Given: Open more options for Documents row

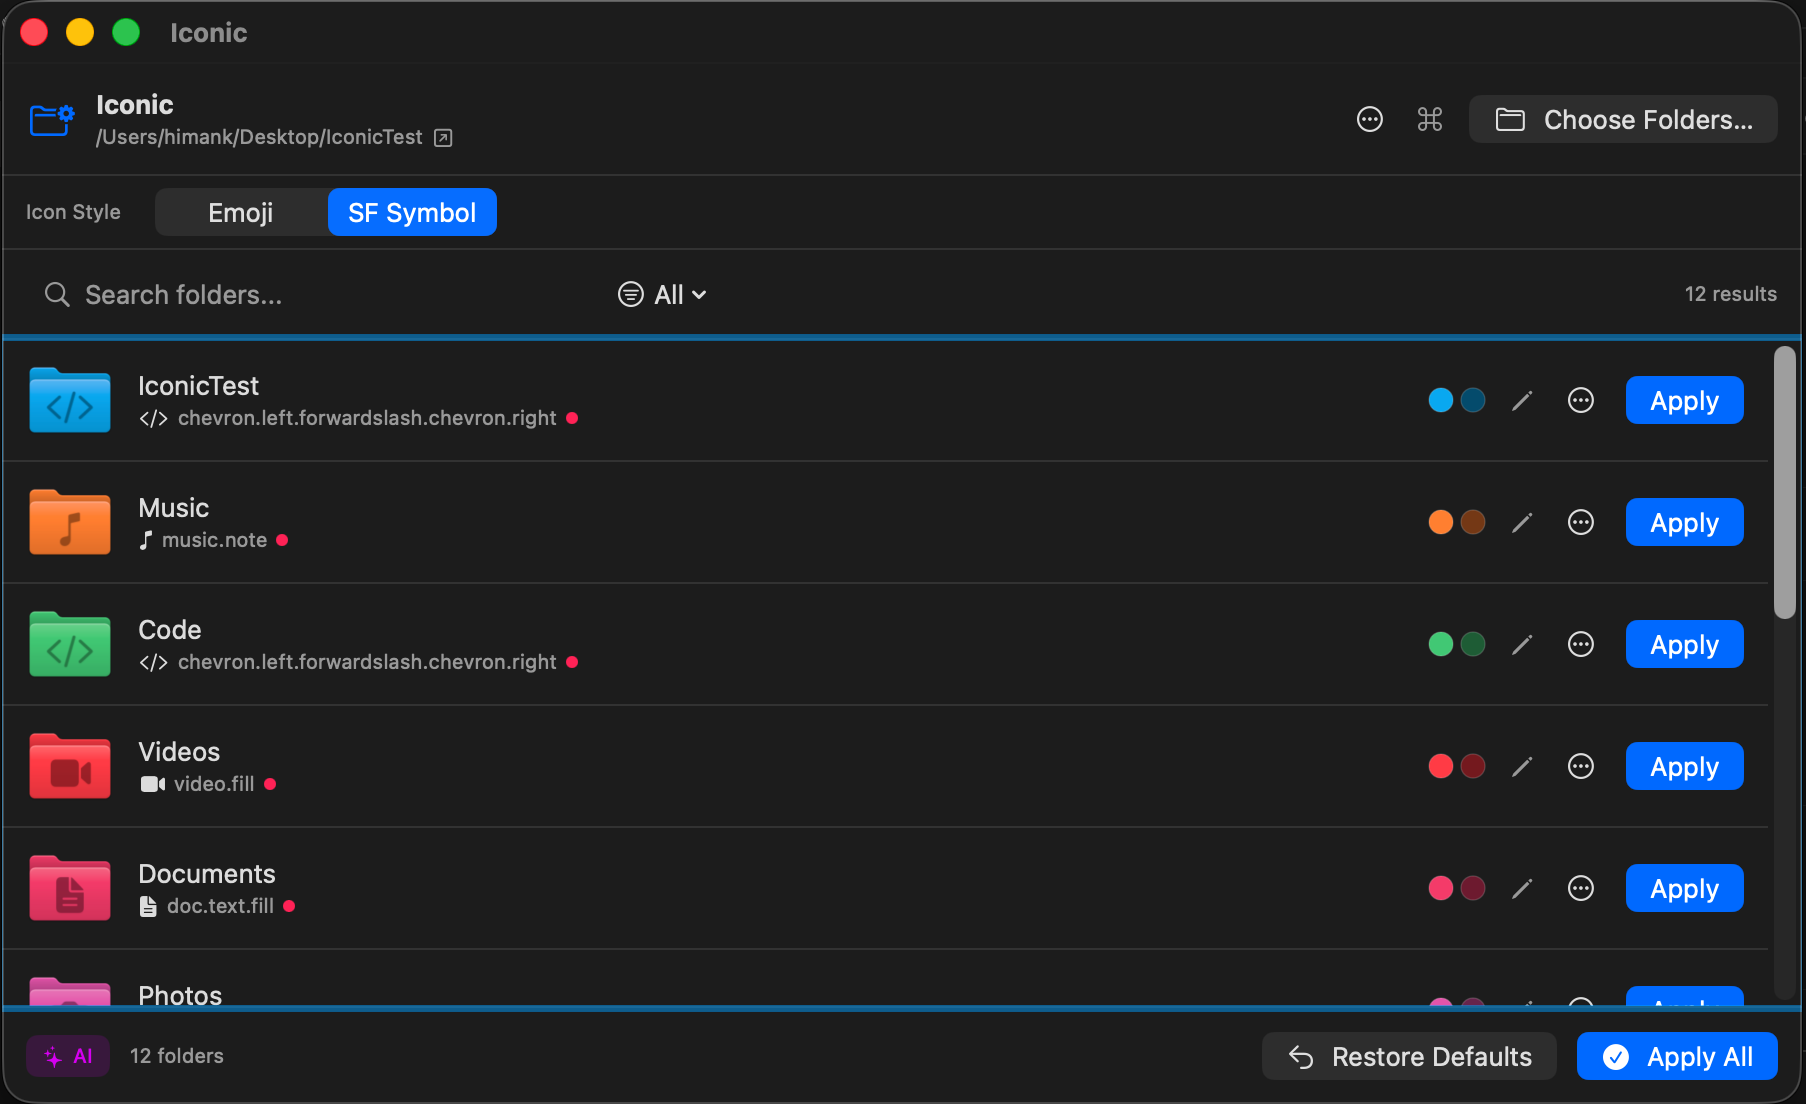Looking at the screenshot, I should pyautogui.click(x=1581, y=889).
